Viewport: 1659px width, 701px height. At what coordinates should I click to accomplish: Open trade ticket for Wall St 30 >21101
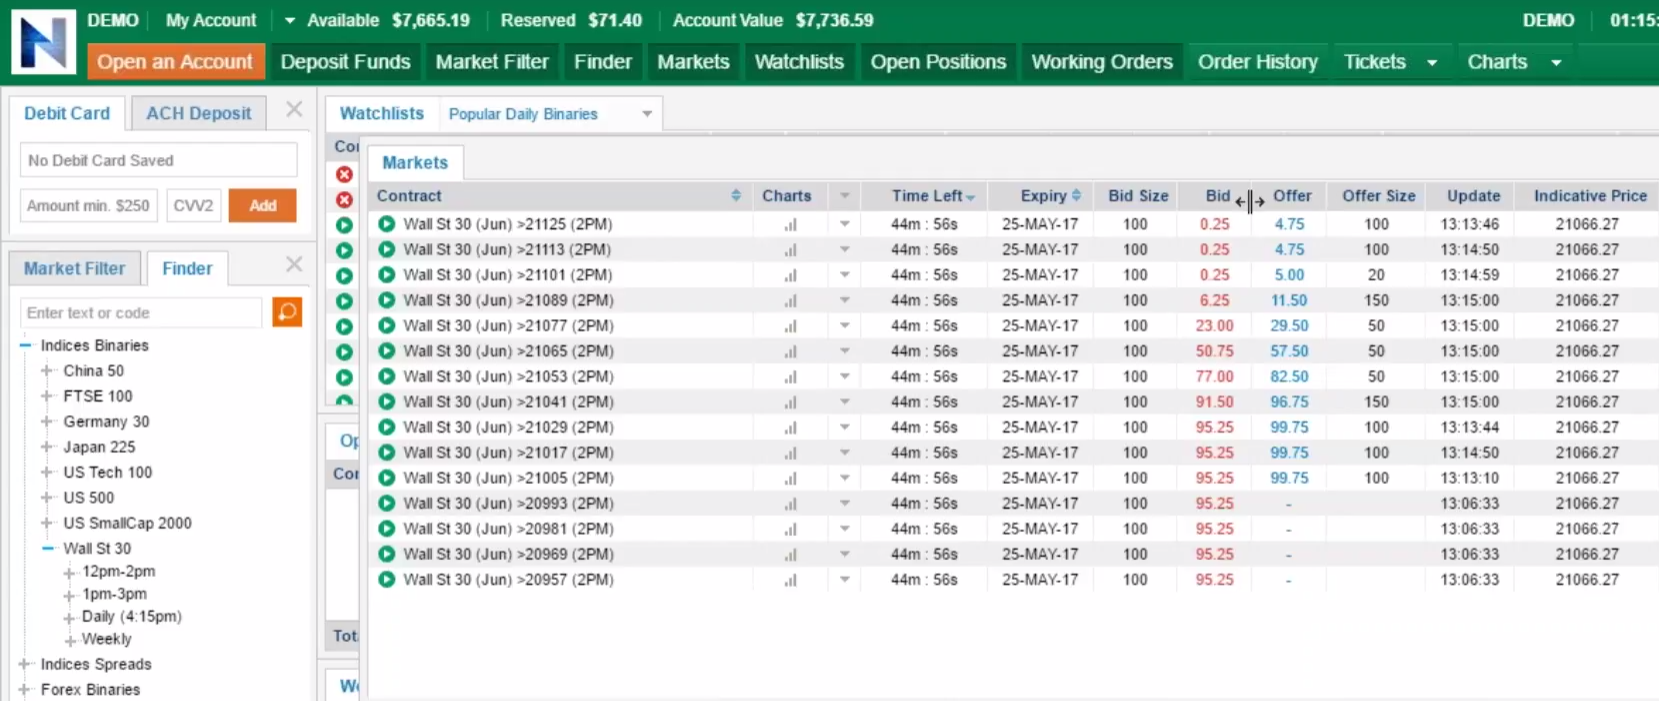(x=386, y=275)
